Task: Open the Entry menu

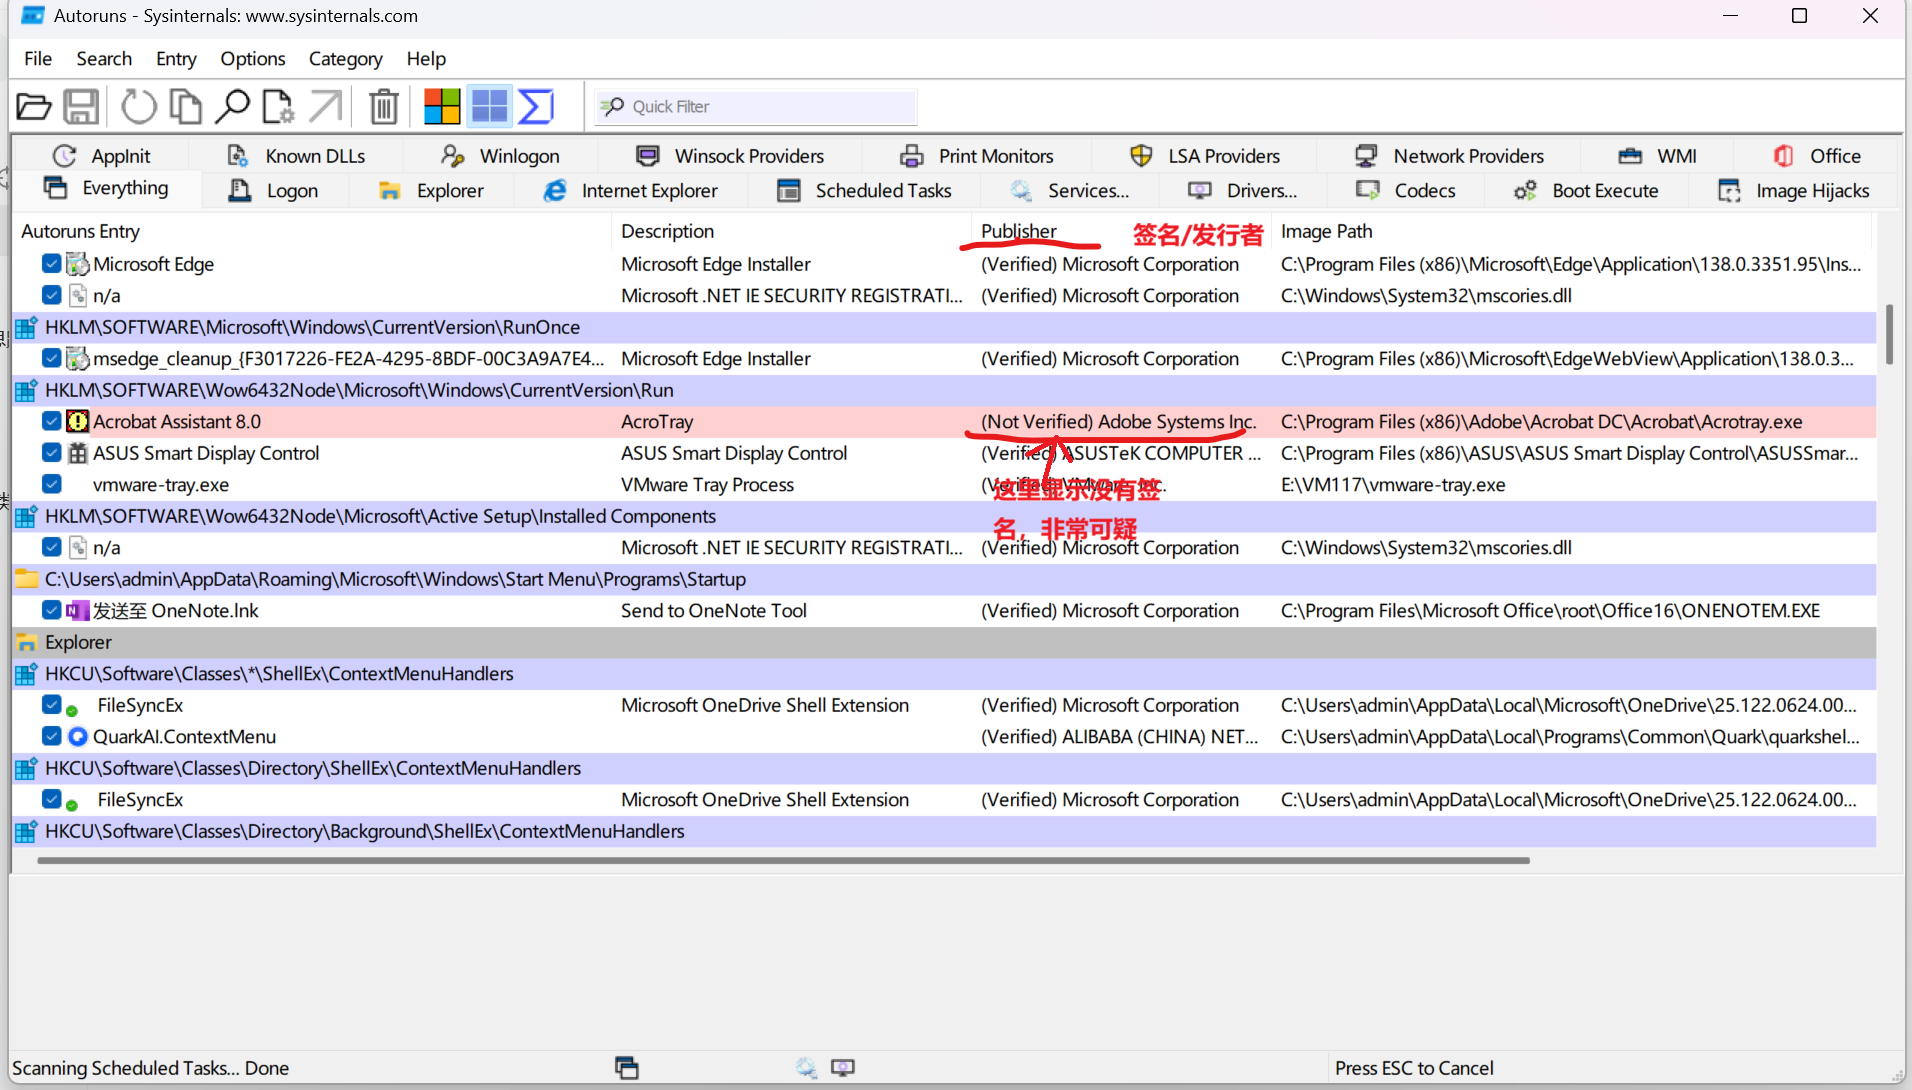Action: click(x=176, y=59)
